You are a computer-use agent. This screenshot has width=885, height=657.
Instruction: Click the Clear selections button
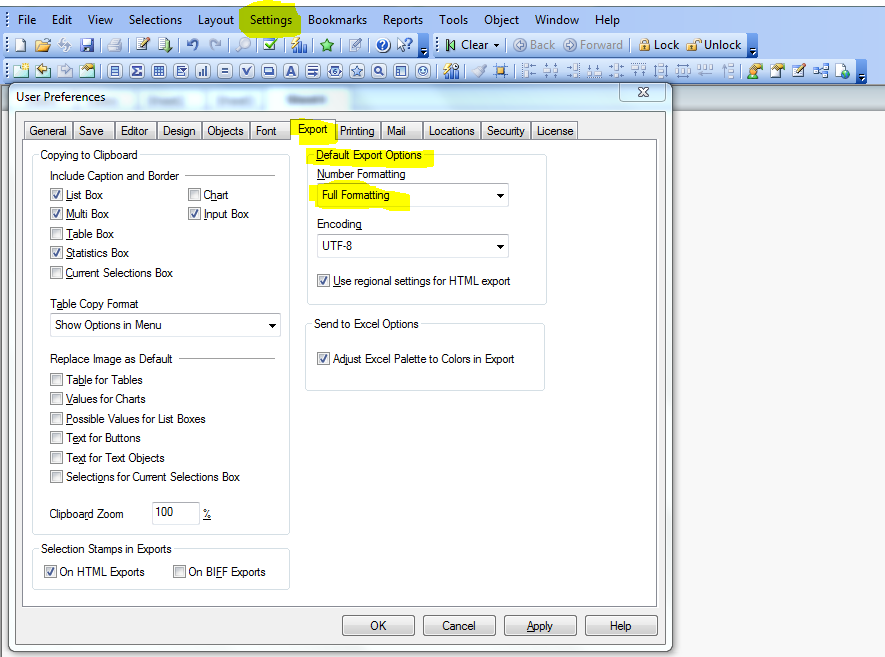click(x=467, y=45)
